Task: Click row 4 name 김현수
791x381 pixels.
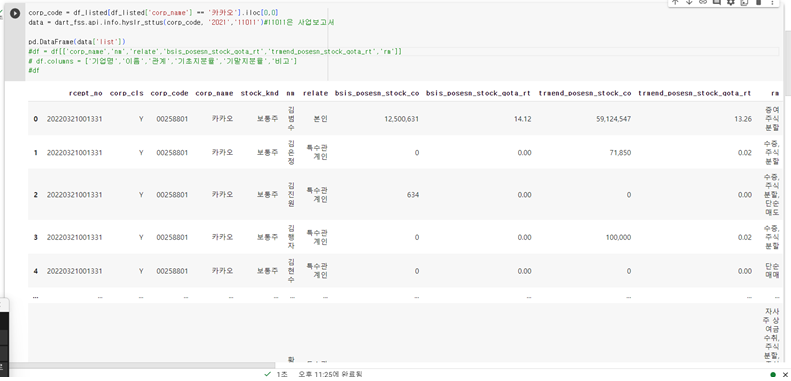Action: pyautogui.click(x=291, y=271)
